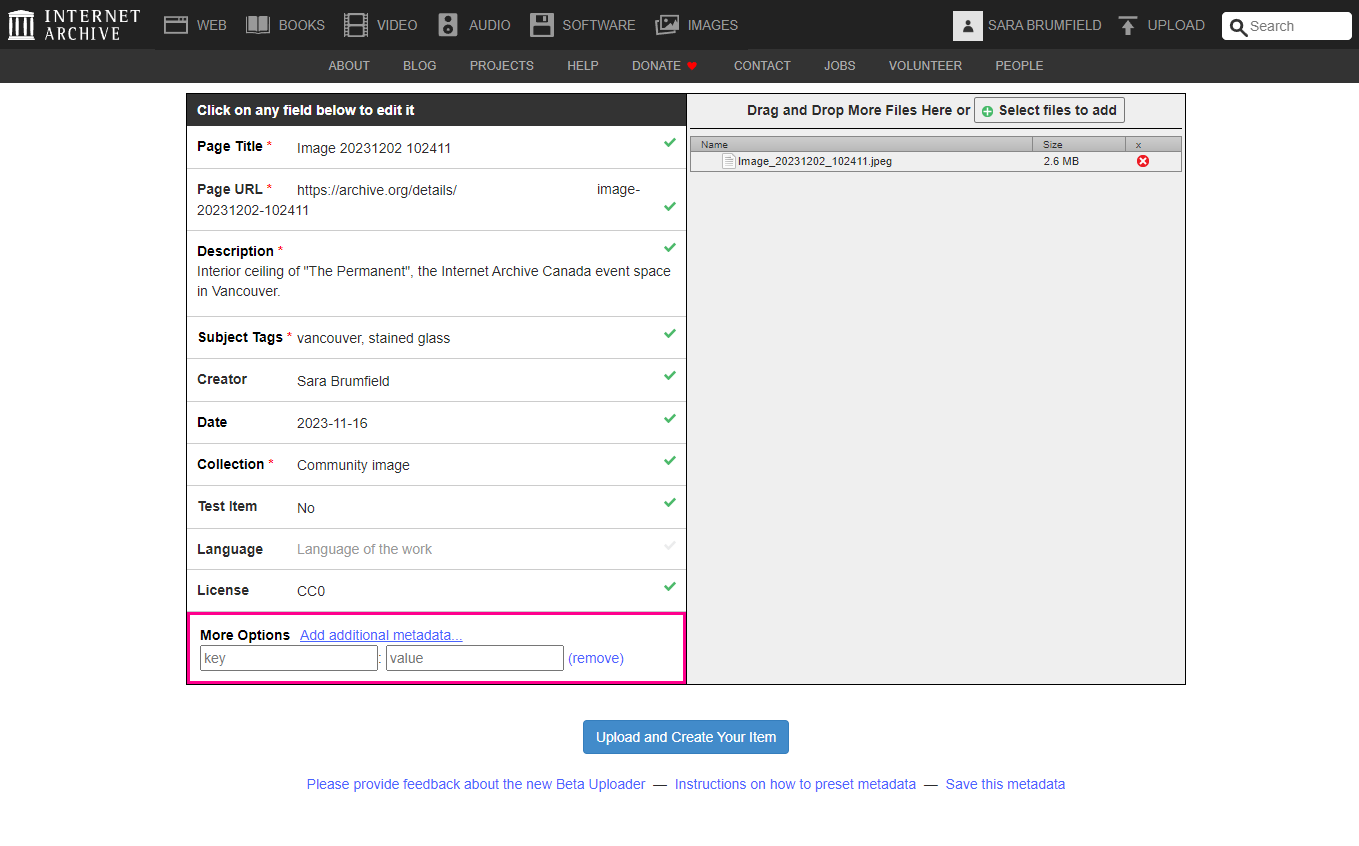Open the Books section icon
The height and width of the screenshot is (846, 1359).
(x=258, y=25)
